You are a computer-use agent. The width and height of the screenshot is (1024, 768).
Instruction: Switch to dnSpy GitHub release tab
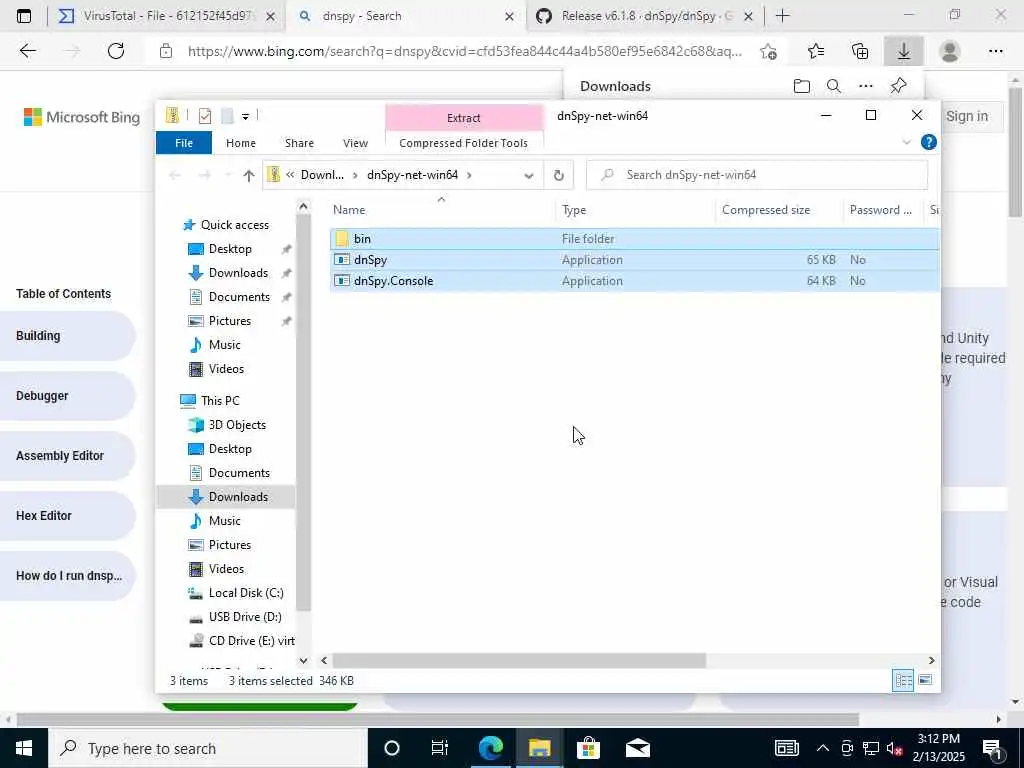point(647,16)
